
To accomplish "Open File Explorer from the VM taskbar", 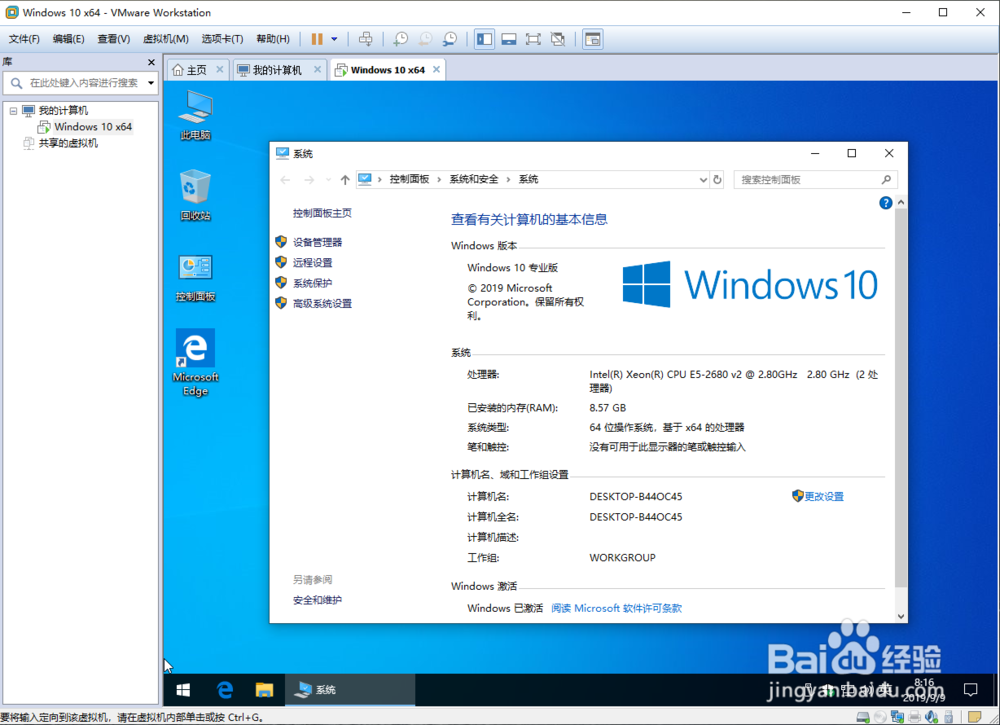I will pos(264,690).
